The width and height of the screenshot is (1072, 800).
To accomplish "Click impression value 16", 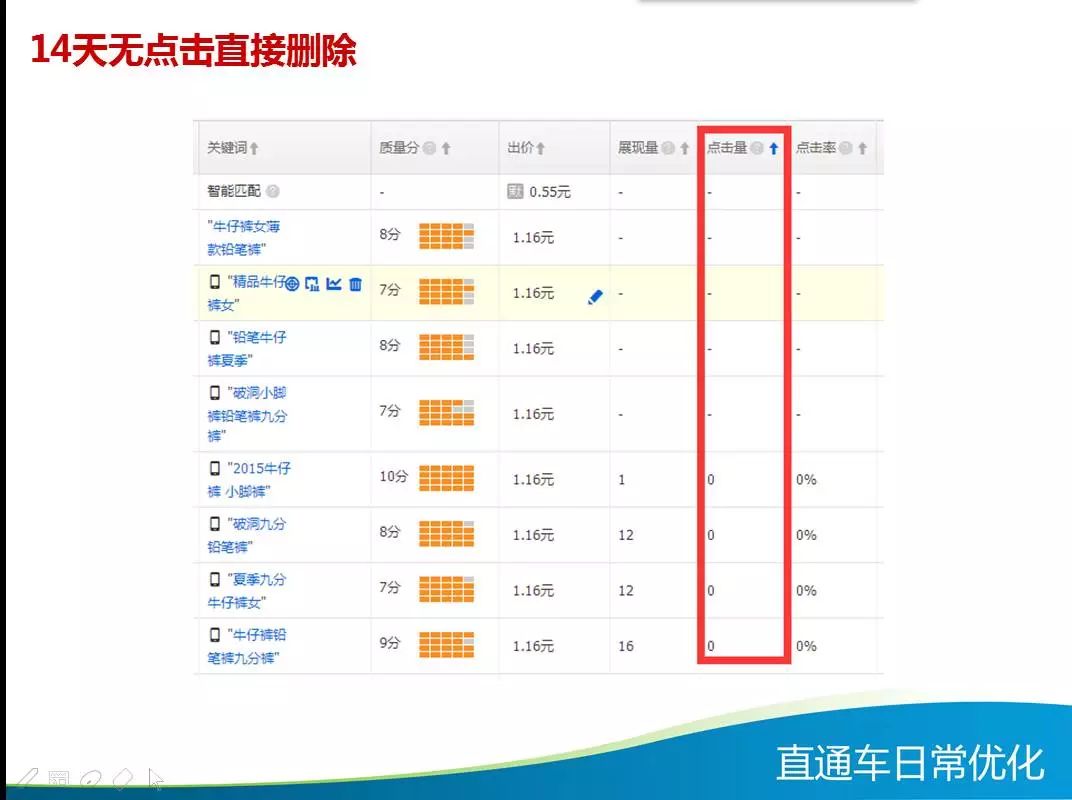I will [x=626, y=646].
